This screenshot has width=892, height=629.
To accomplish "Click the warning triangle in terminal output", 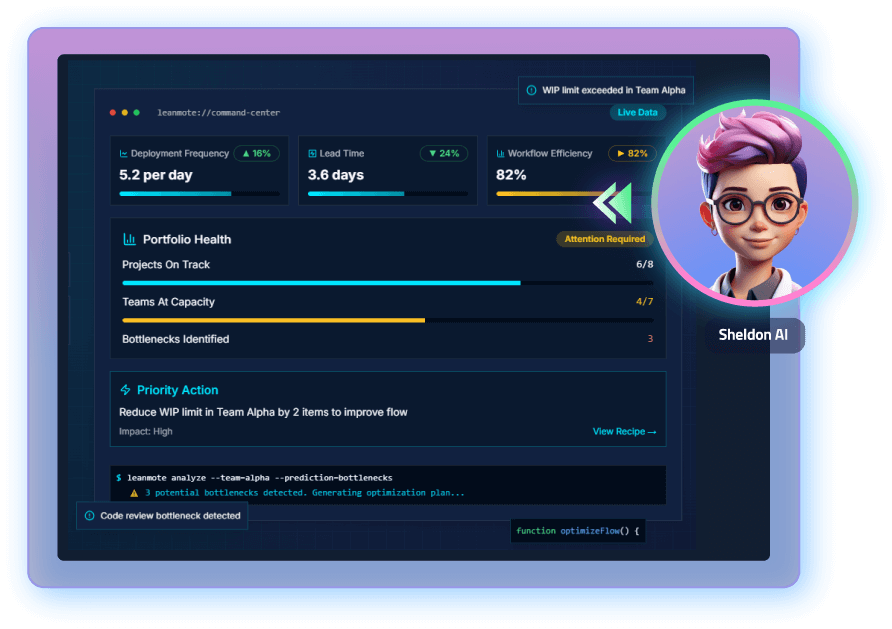I will (134, 492).
